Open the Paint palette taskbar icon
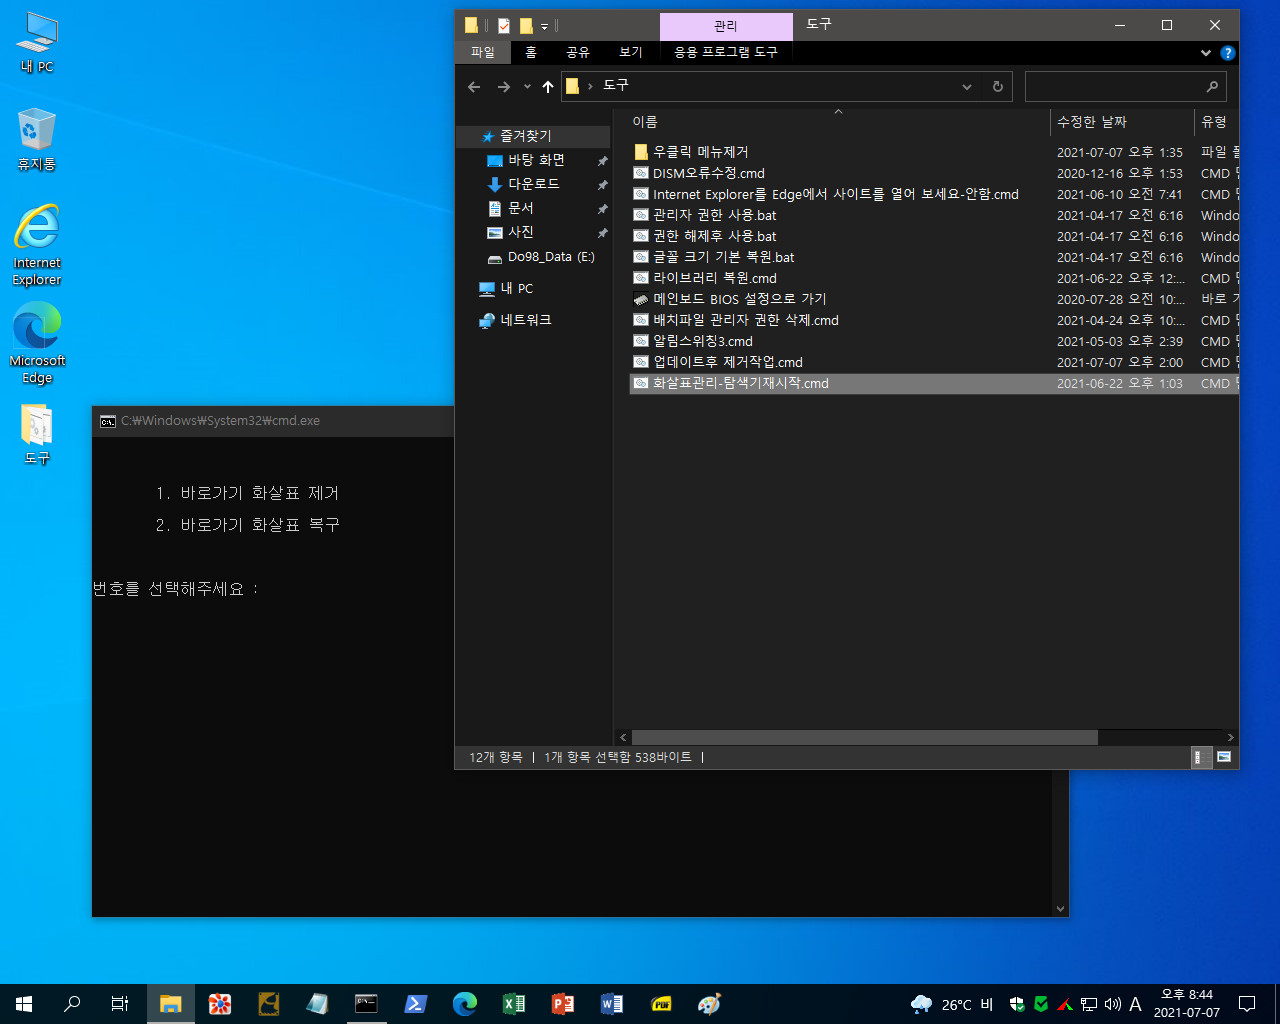 [710, 1004]
